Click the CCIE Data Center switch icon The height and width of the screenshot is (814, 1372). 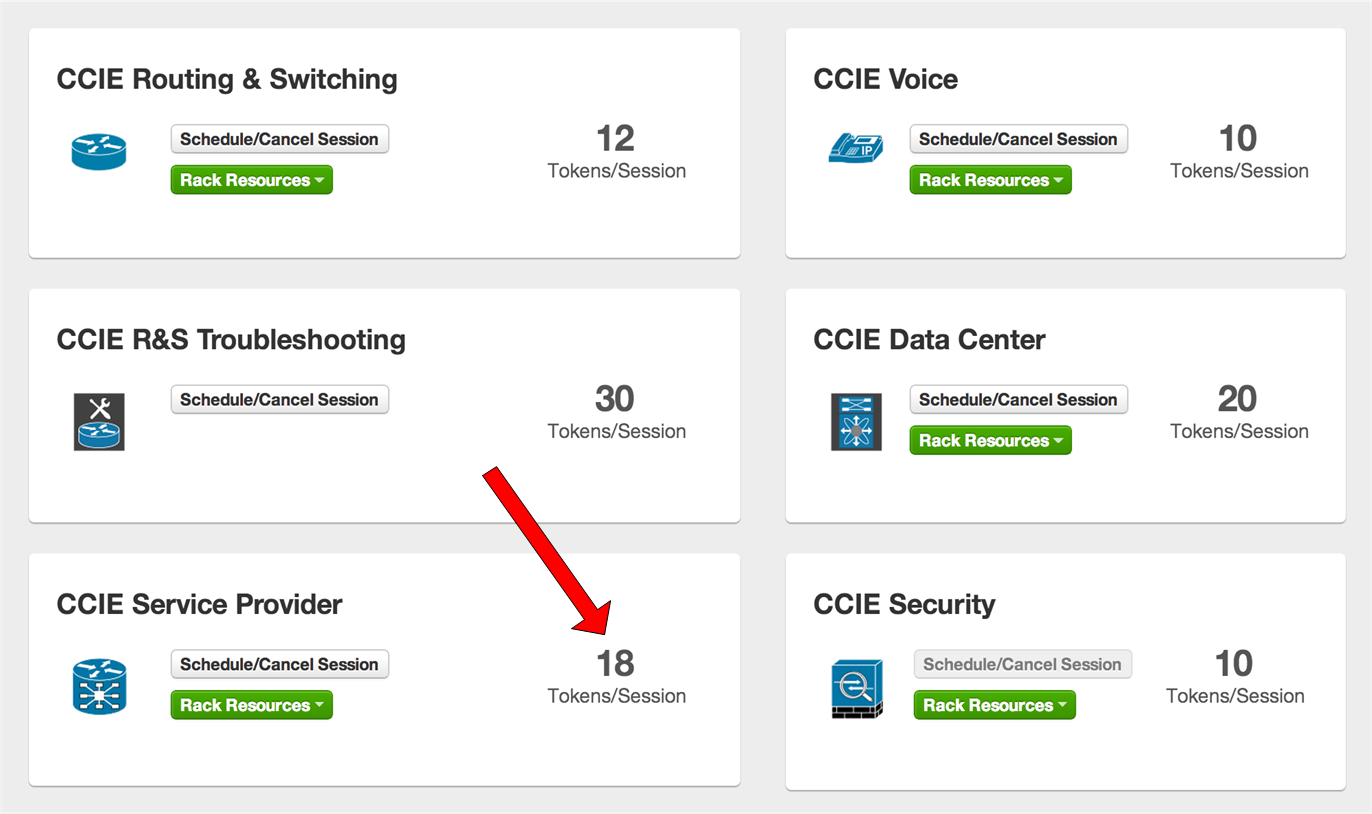[x=856, y=421]
